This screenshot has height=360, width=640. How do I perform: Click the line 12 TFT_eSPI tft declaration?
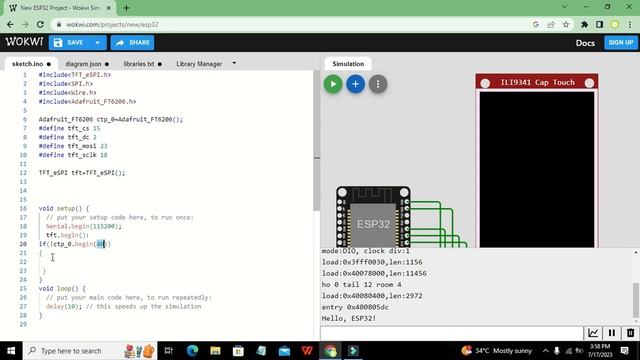tap(82, 173)
